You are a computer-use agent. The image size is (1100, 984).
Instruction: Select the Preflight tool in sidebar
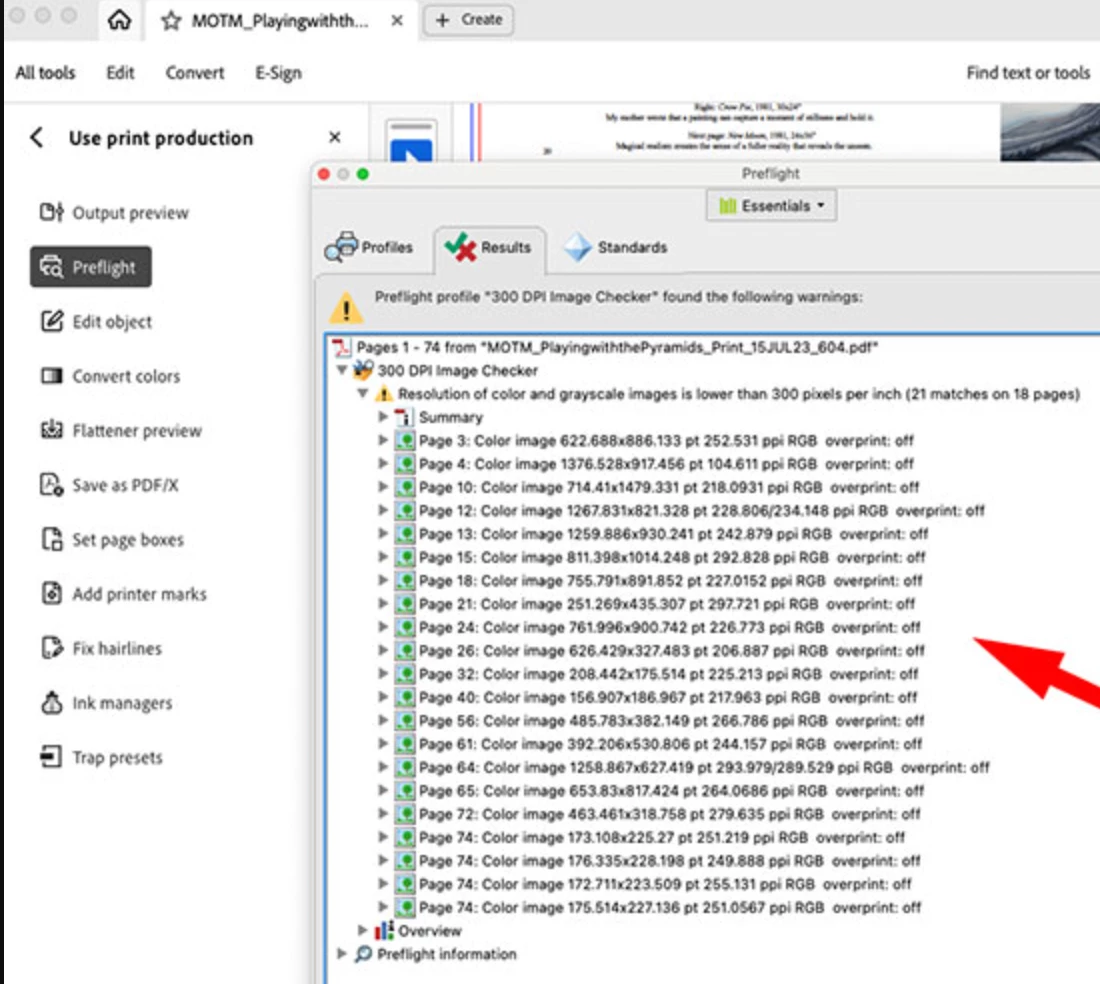pos(90,267)
